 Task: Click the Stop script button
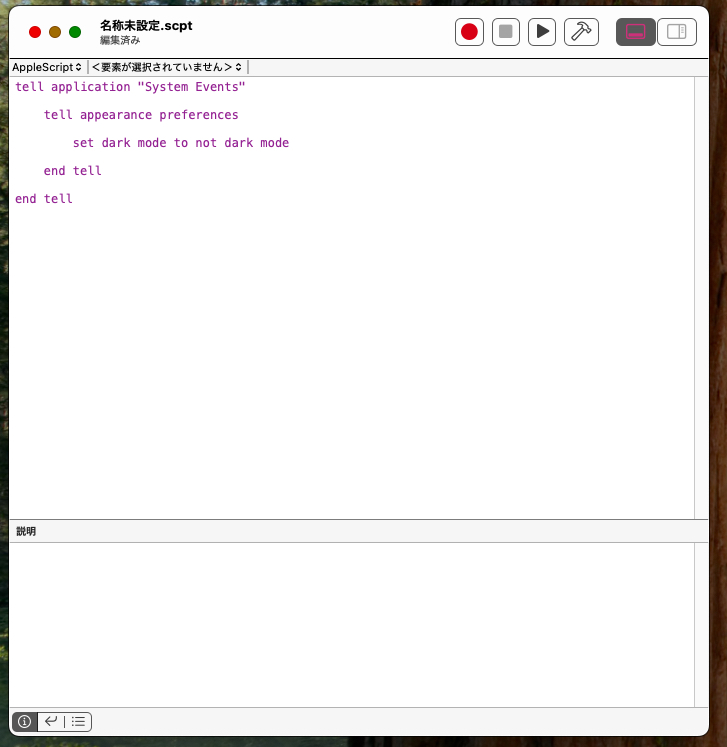(x=505, y=32)
